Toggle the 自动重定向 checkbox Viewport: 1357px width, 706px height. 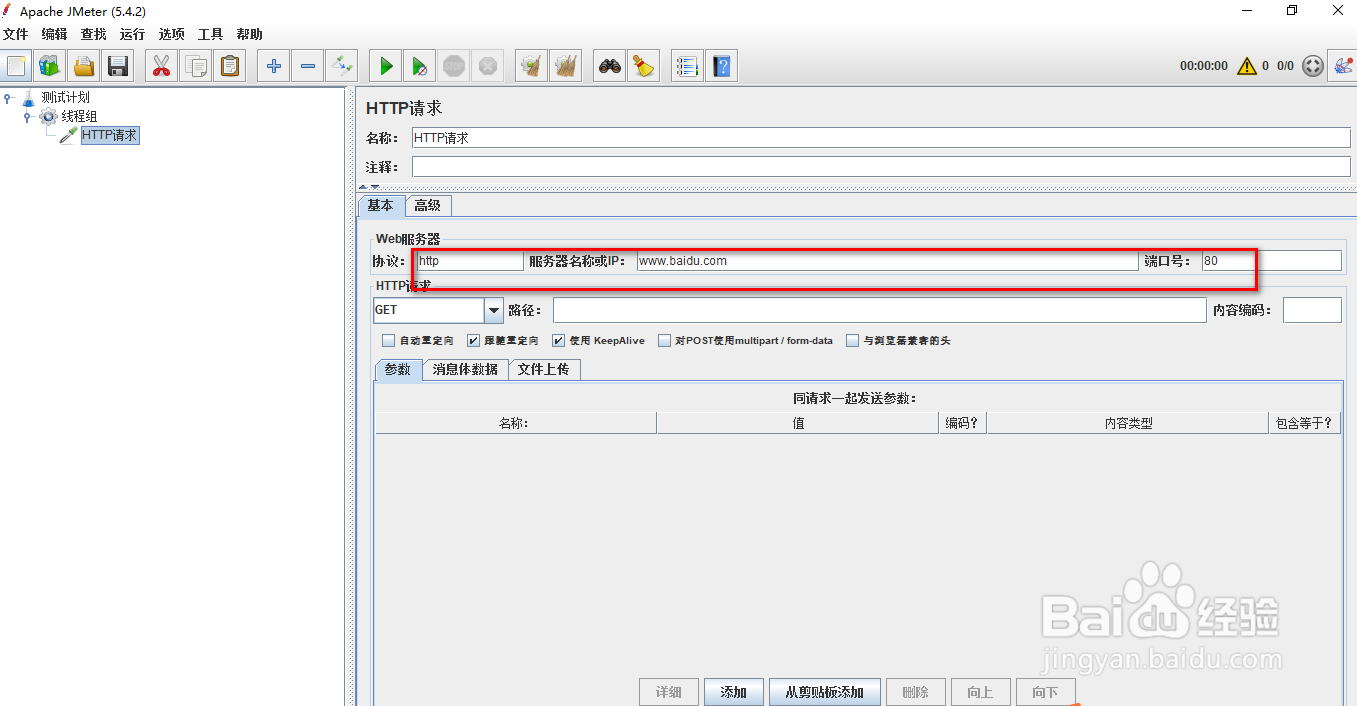(x=388, y=340)
